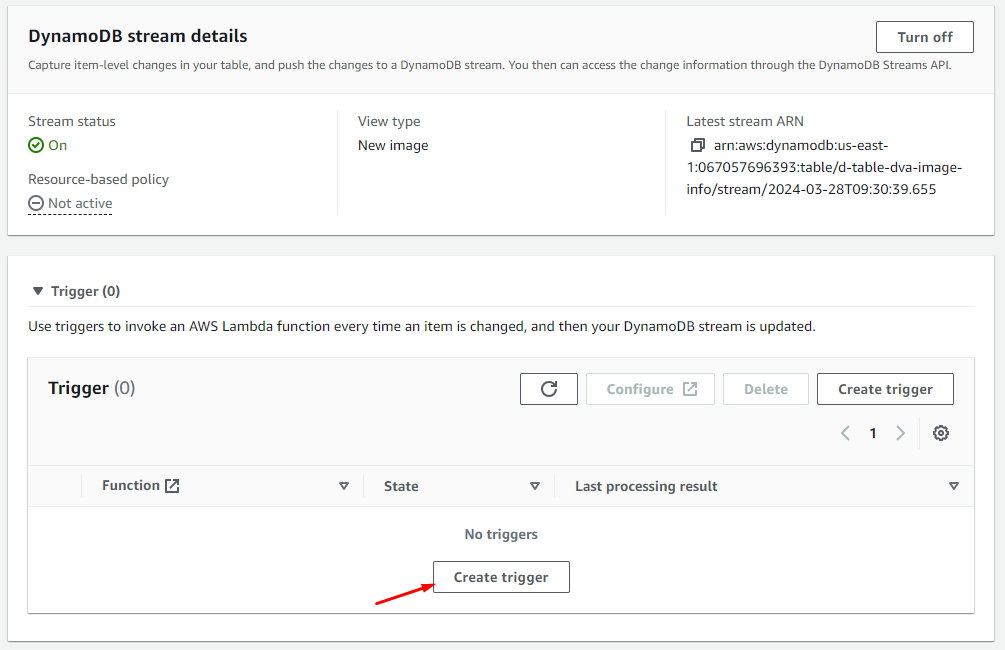Click Create trigger below No triggers message
This screenshot has width=1005, height=650.
click(501, 577)
